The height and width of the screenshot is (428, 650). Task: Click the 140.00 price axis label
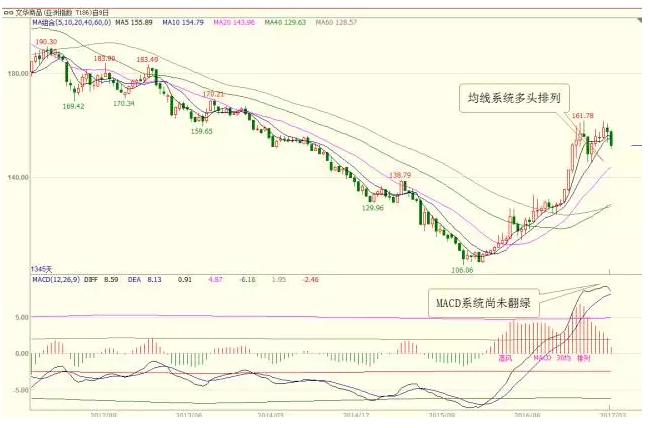pyautogui.click(x=18, y=178)
